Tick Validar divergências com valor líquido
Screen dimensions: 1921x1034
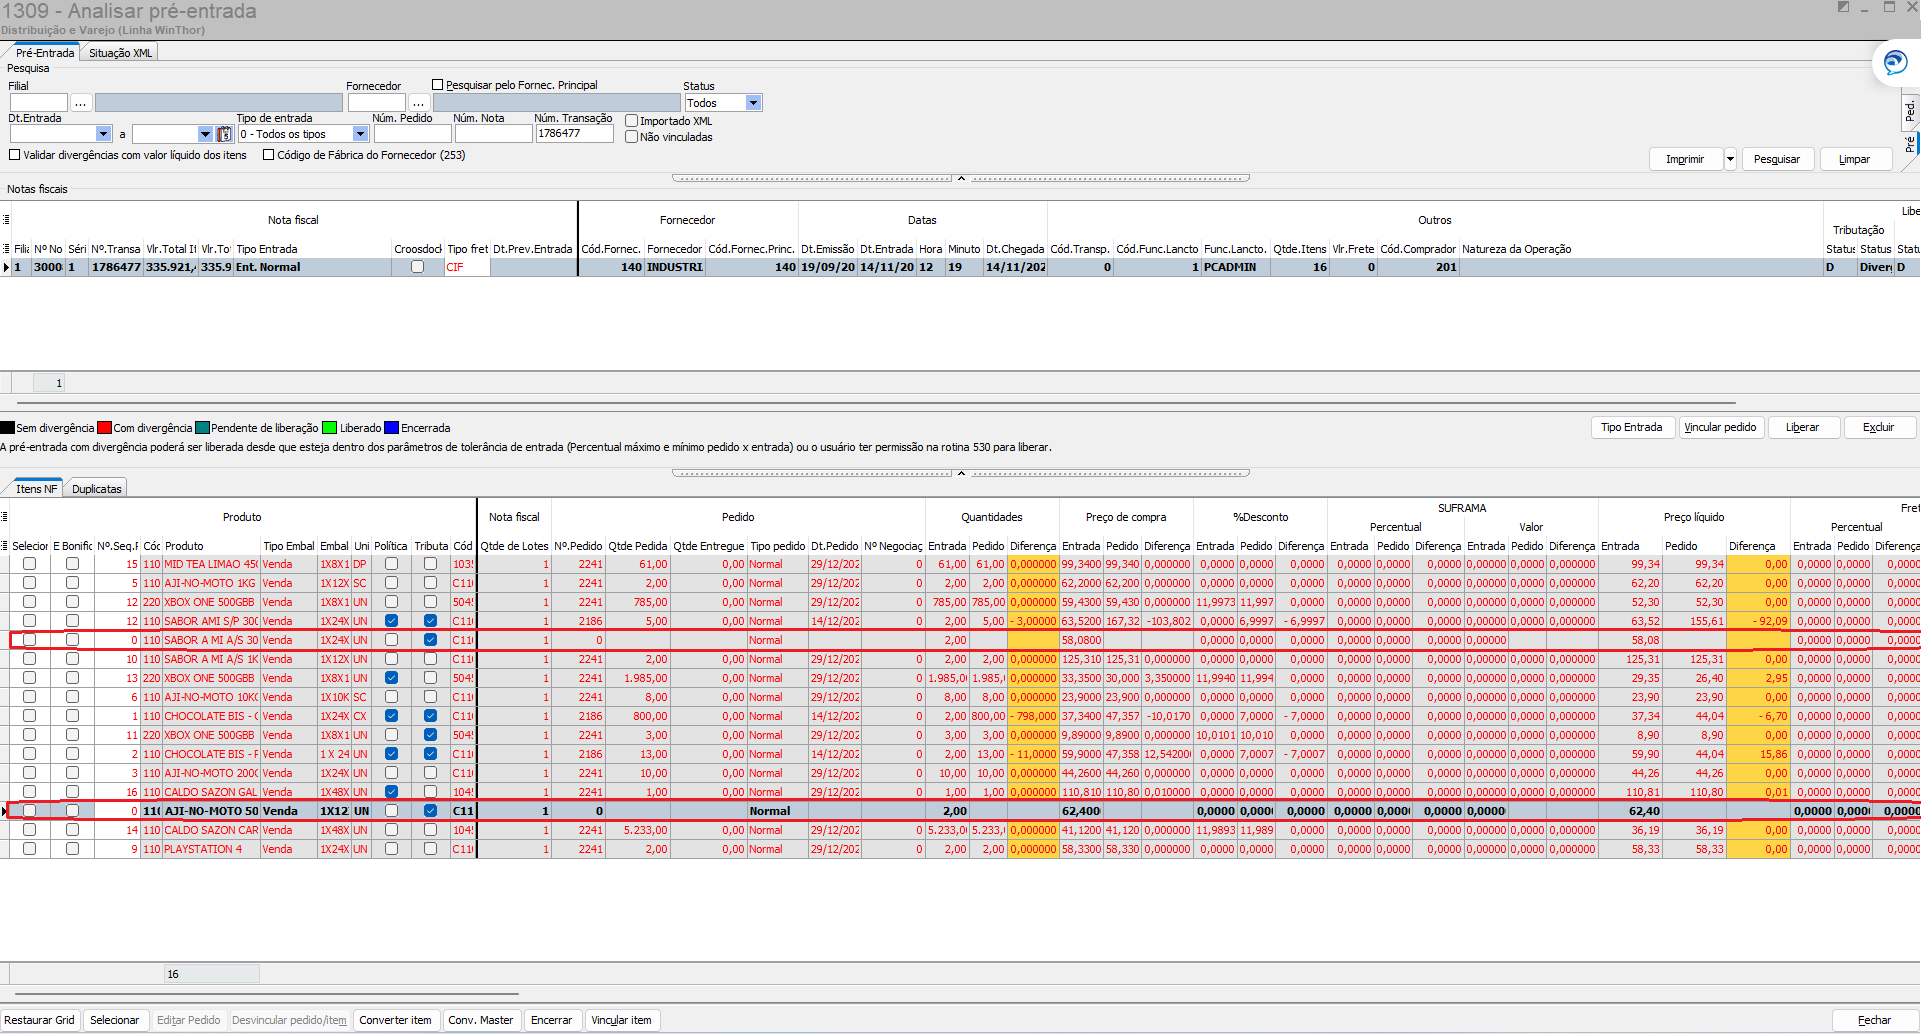pyautogui.click(x=15, y=155)
